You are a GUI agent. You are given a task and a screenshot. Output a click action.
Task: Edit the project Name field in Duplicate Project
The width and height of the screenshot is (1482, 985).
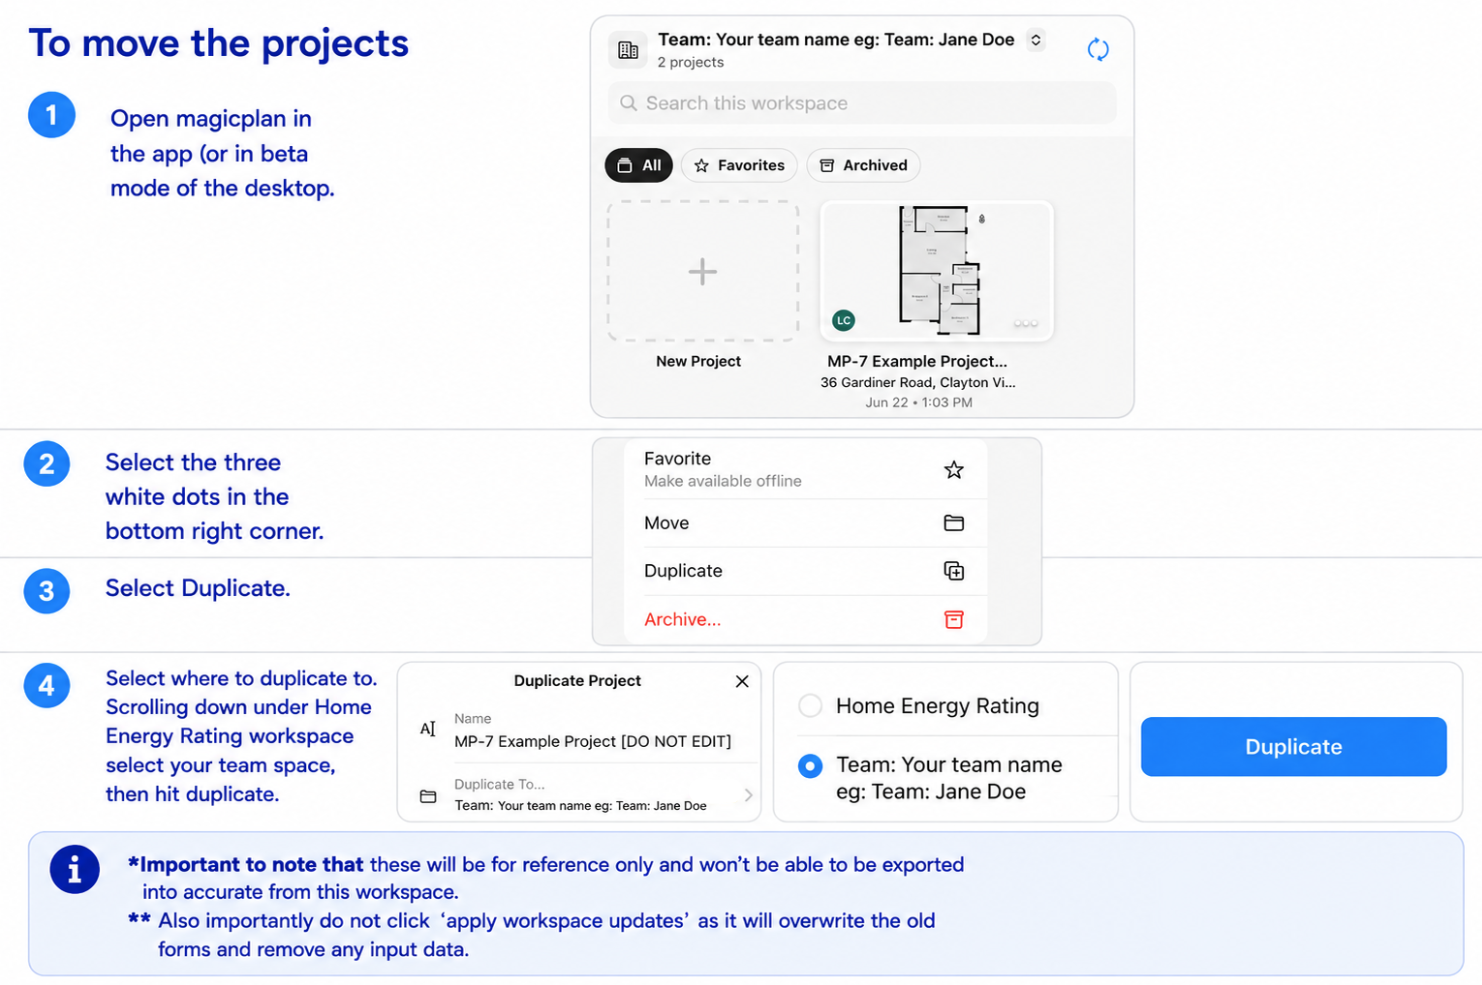592,731
